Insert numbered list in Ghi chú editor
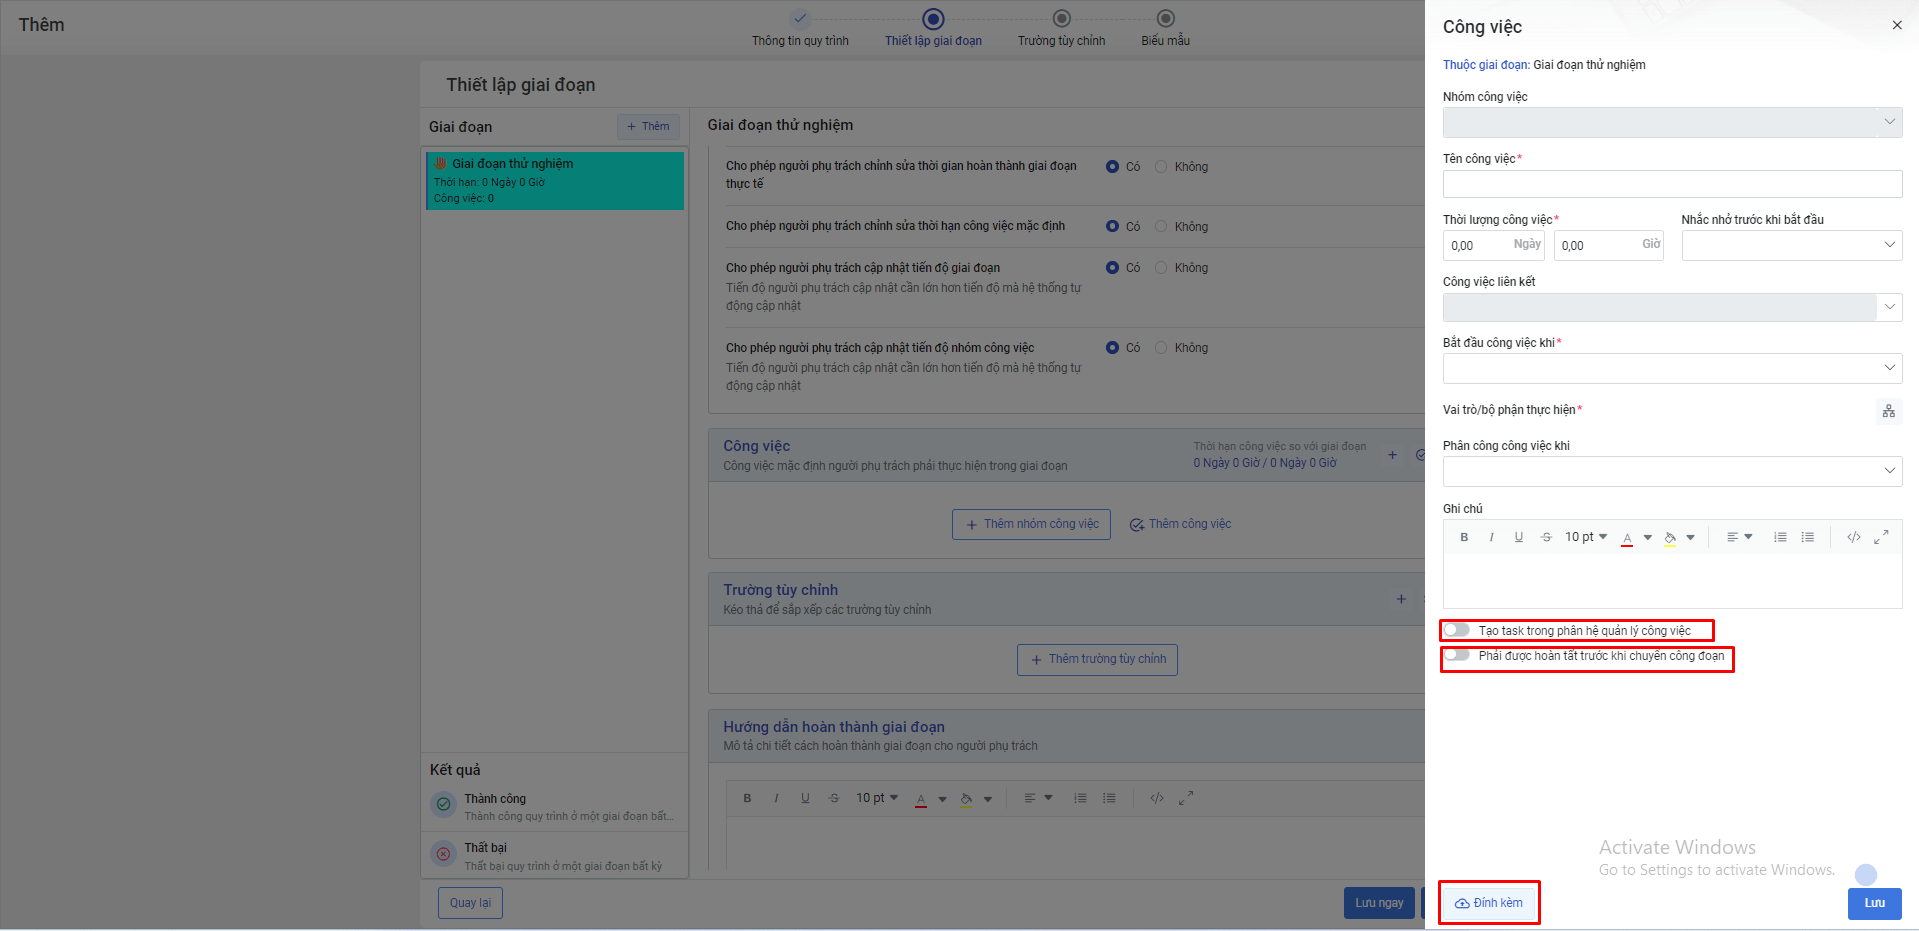The width and height of the screenshot is (1919, 931). (1780, 537)
